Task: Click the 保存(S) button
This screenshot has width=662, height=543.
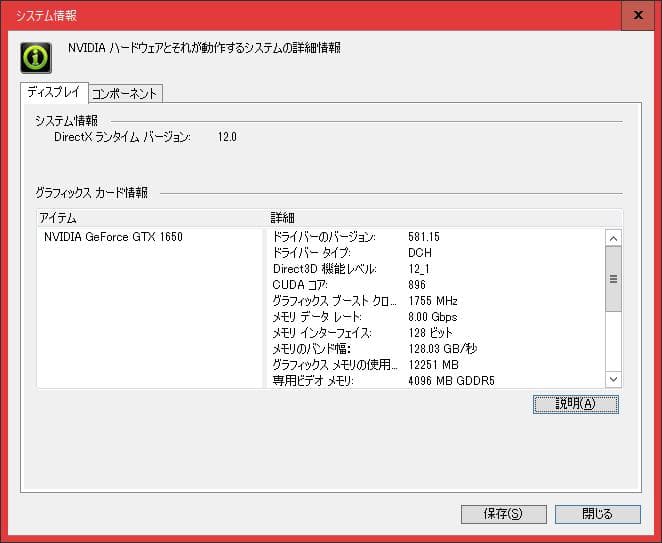Action: click(x=504, y=514)
